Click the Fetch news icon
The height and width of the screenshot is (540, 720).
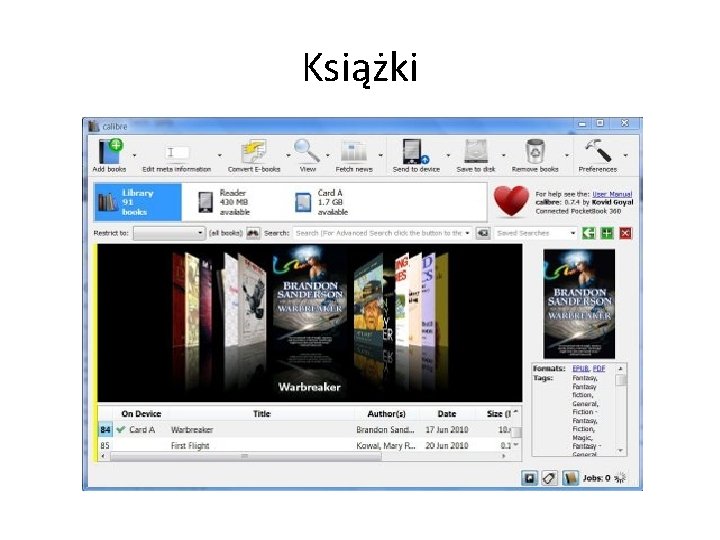click(354, 152)
